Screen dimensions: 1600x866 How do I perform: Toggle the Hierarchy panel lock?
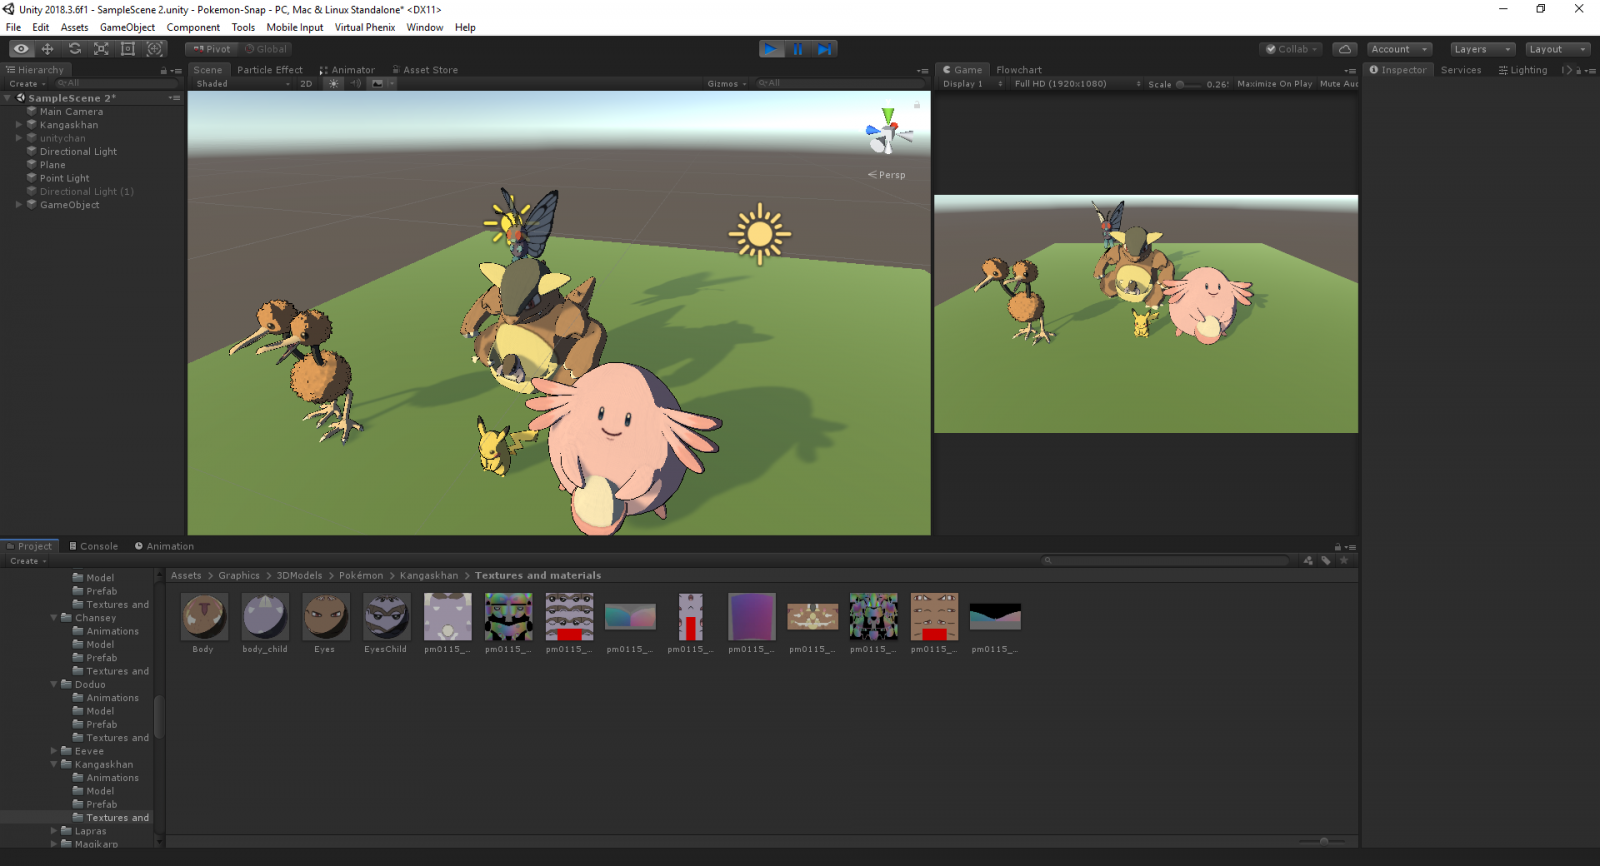tap(164, 70)
